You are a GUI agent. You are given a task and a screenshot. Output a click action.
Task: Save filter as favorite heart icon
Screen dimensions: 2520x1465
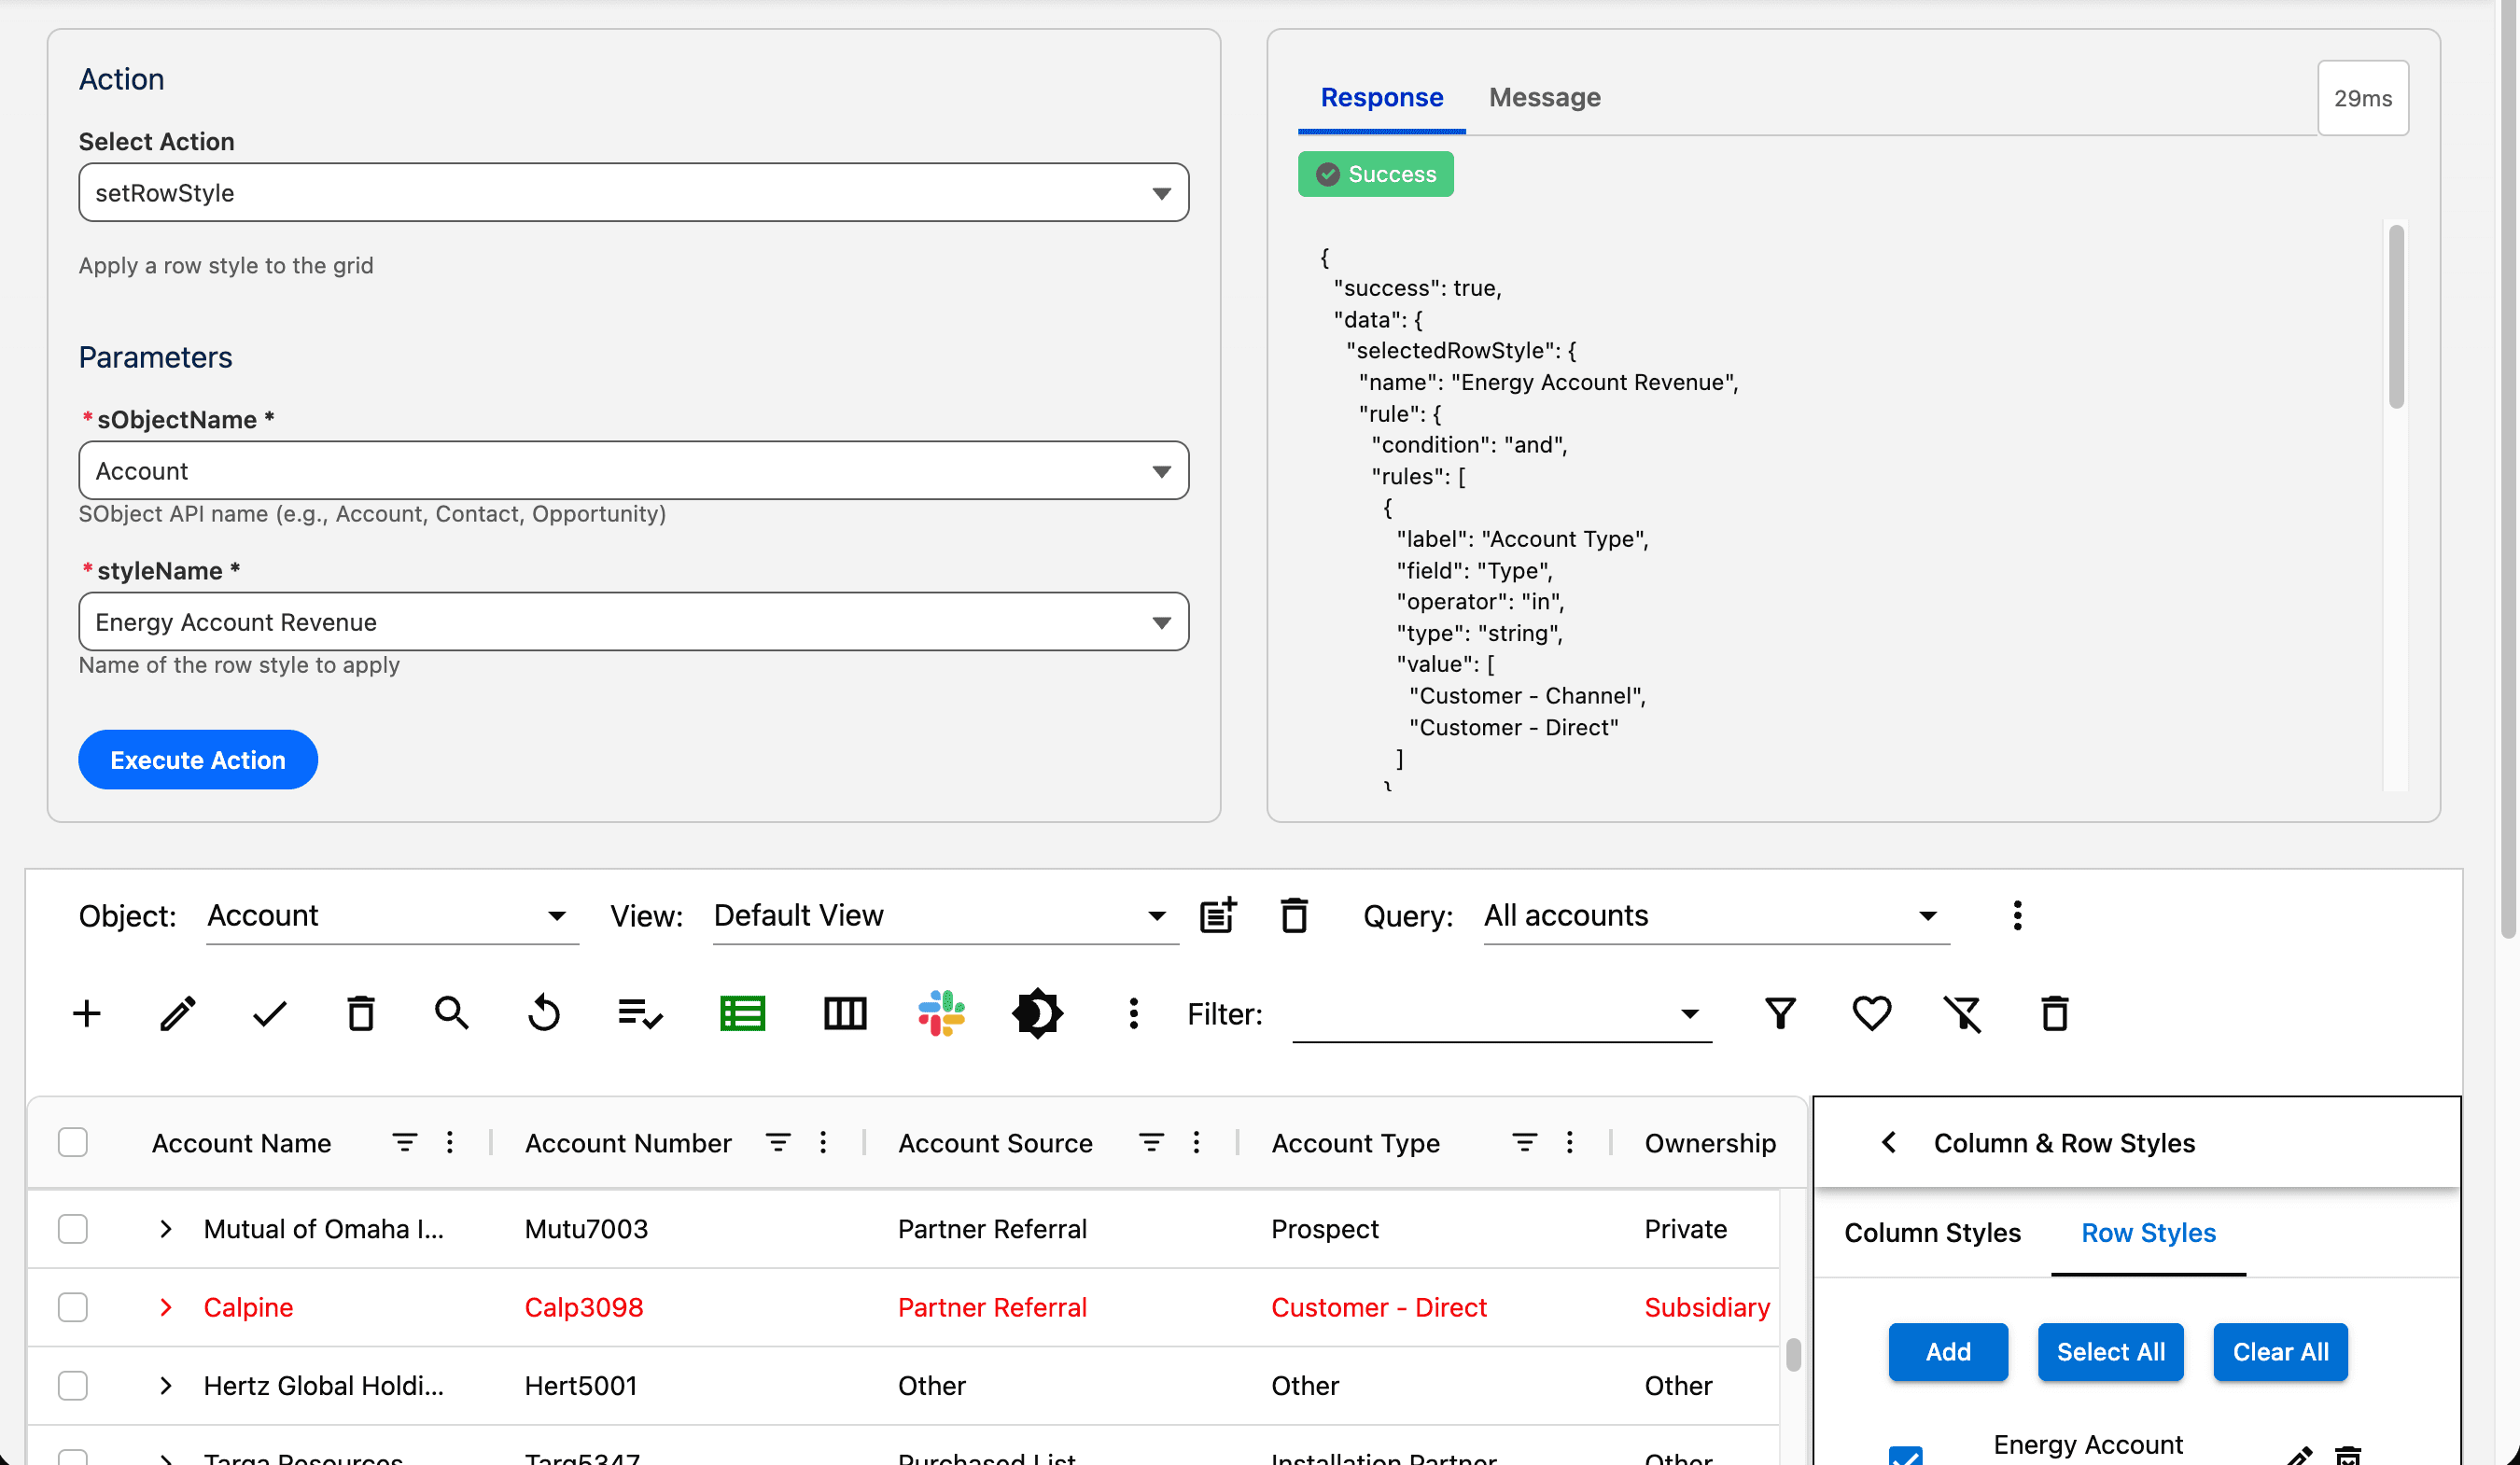point(1871,1013)
